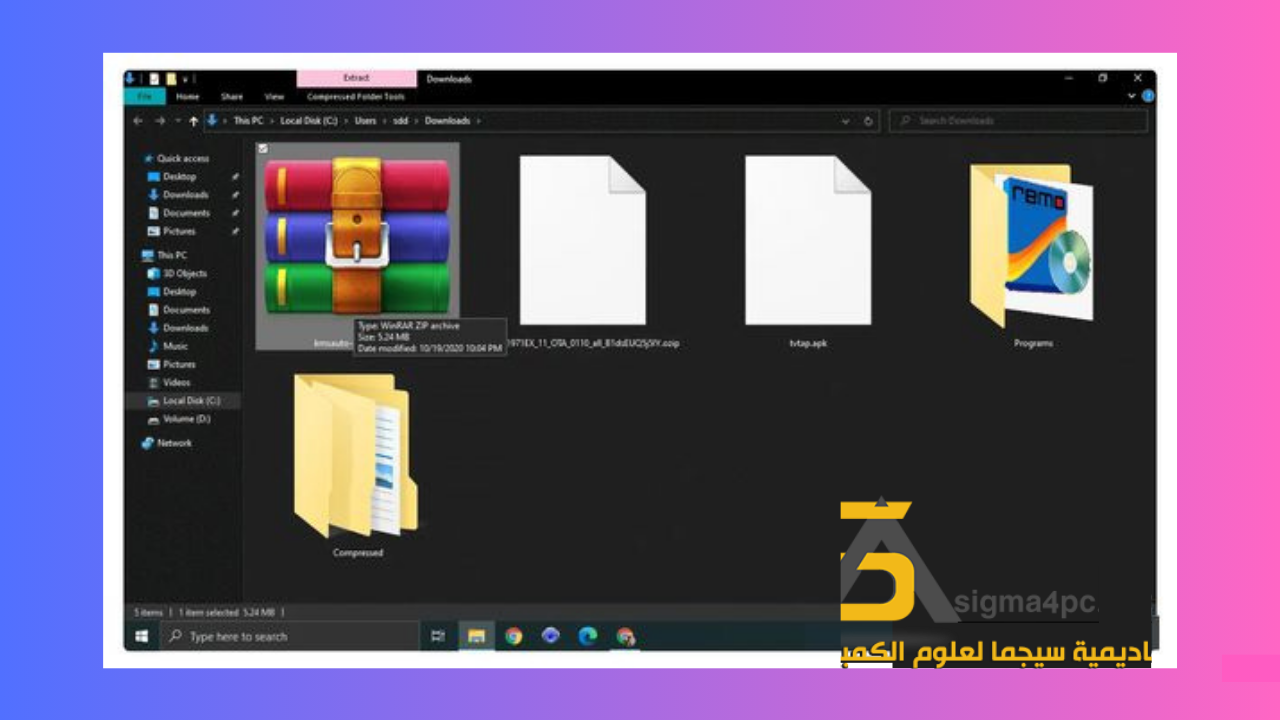Jump to sdd in the breadcrumb
Image resolution: width=1280 pixels, height=720 pixels.
401,121
